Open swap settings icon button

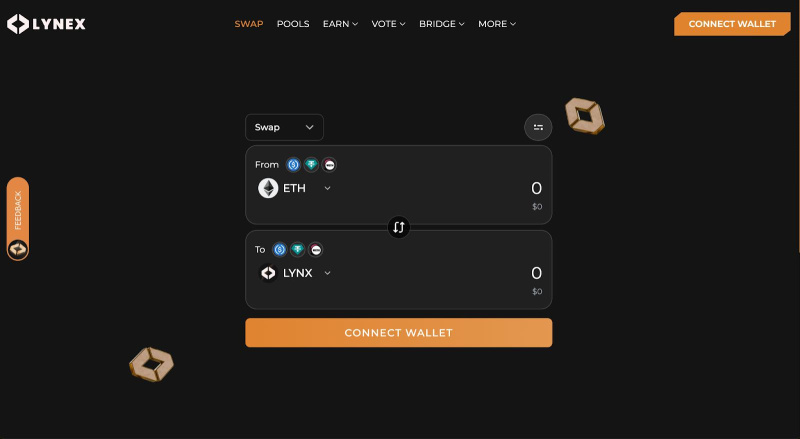tap(538, 127)
